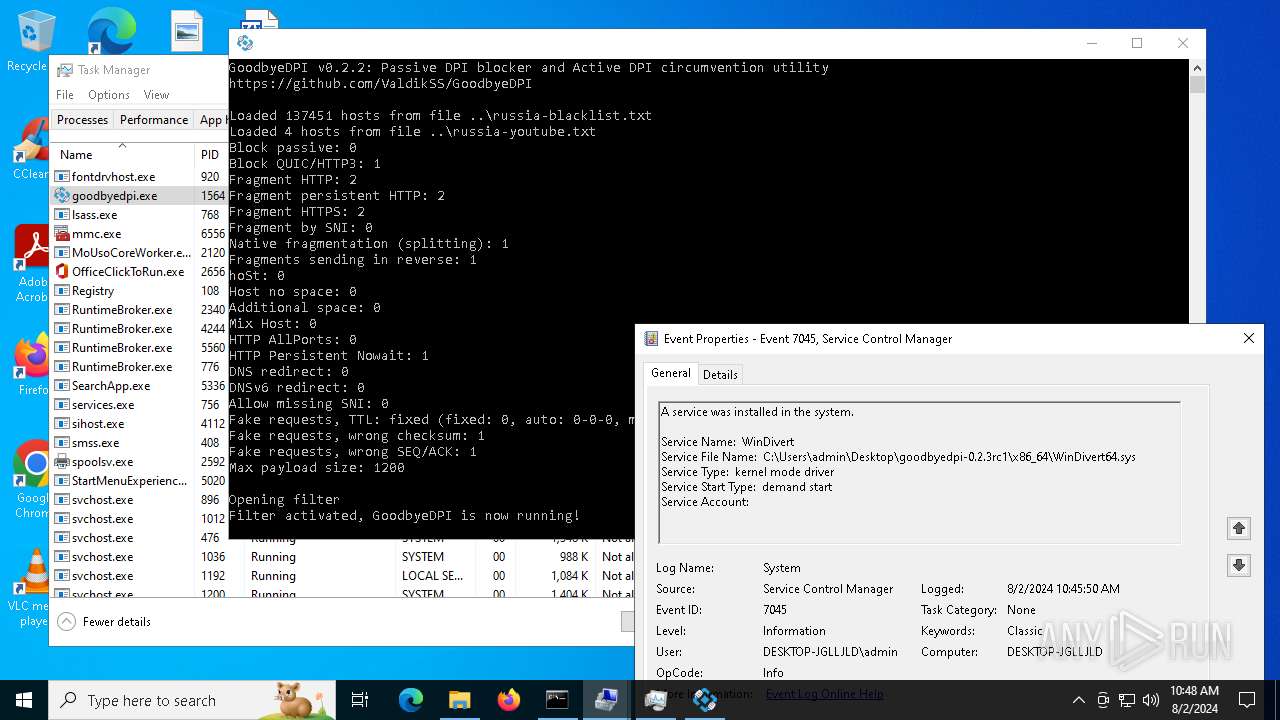Click the Event Properties window title icon
1280x720 pixels.
pos(651,339)
